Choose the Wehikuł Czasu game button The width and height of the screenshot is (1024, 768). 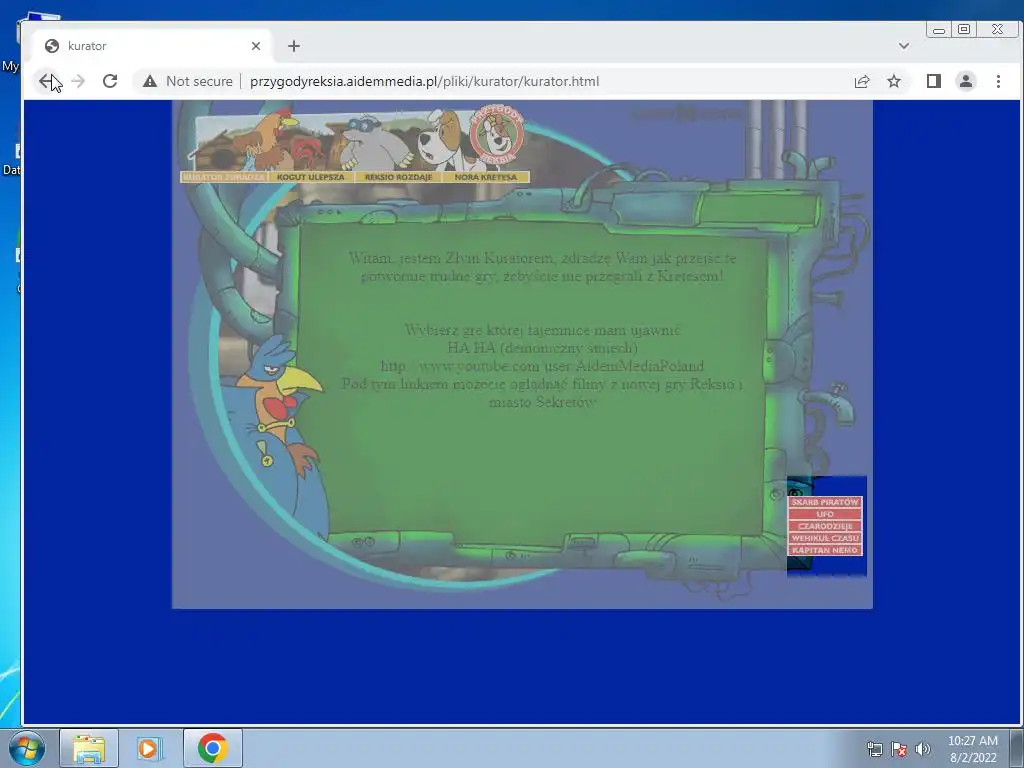point(825,538)
